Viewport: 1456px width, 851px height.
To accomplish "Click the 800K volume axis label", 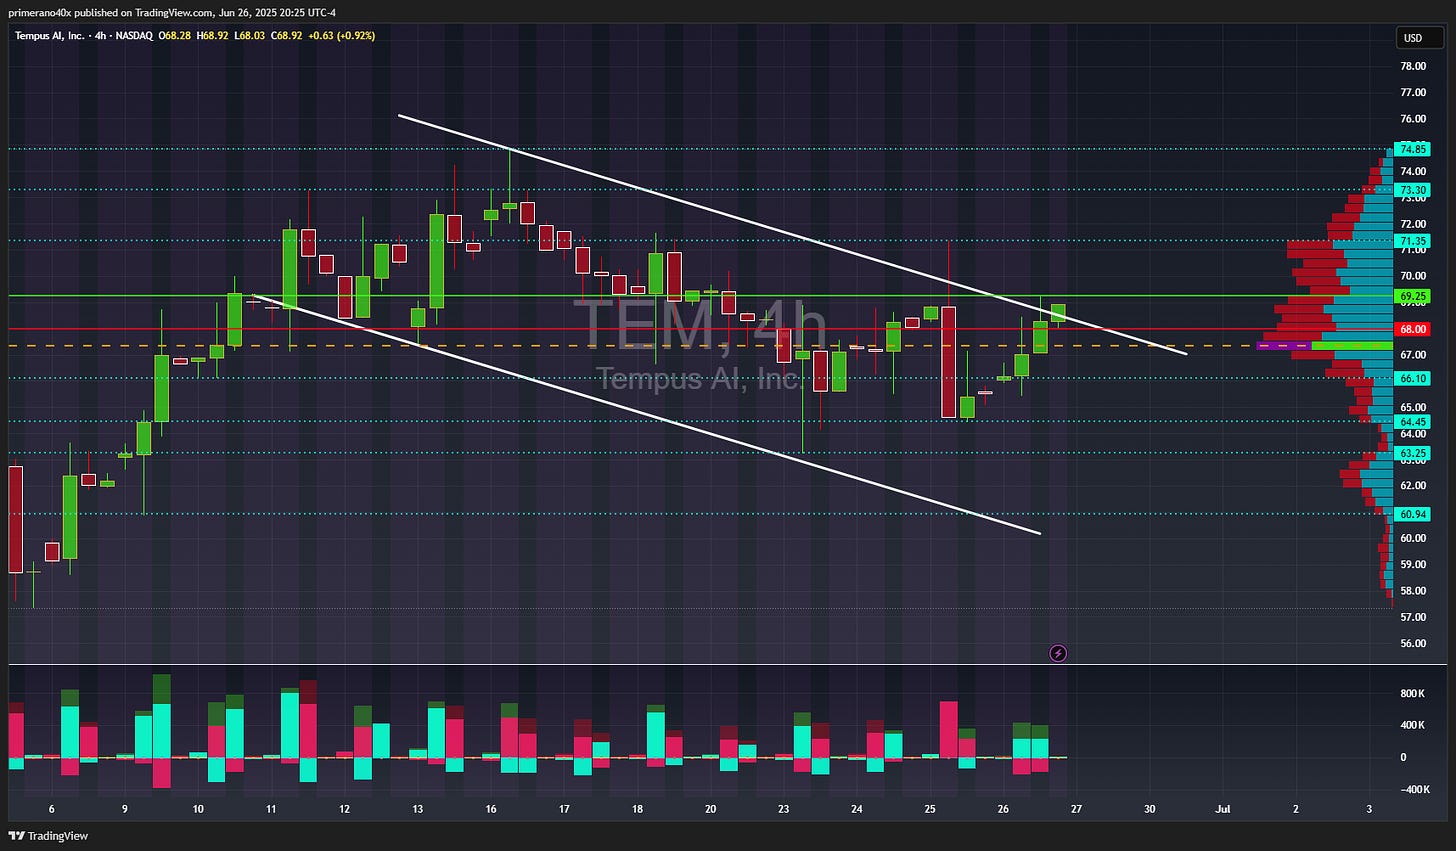I will click(x=1412, y=693).
